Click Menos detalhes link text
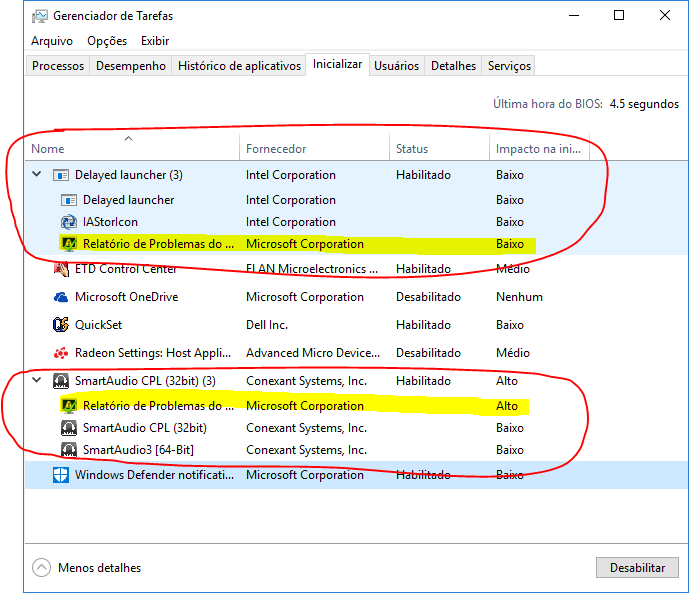 99,568
